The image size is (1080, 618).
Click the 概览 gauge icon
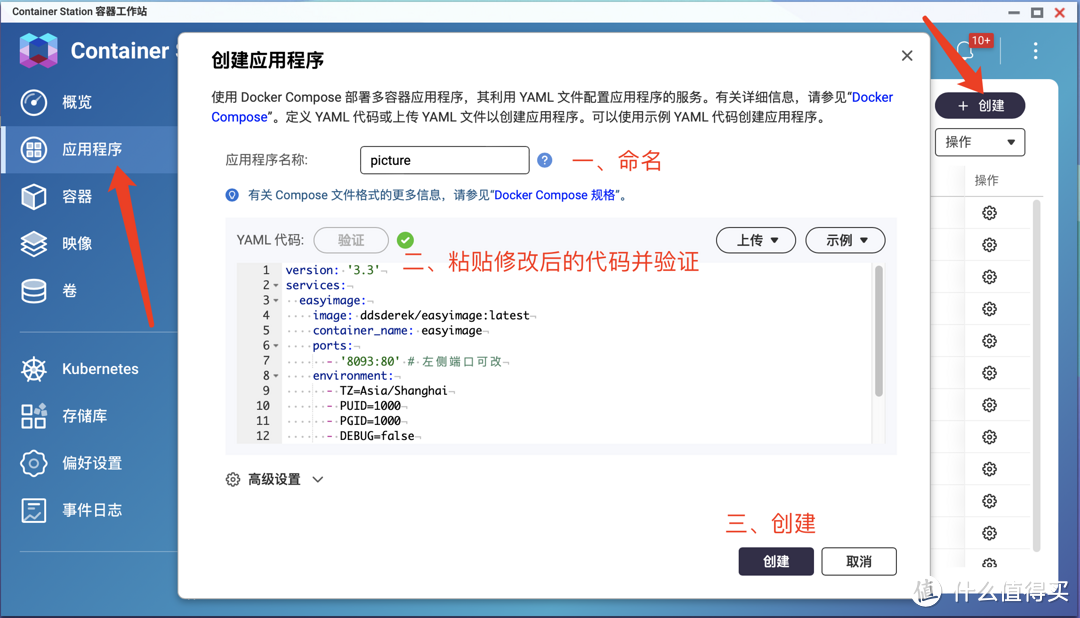click(34, 103)
